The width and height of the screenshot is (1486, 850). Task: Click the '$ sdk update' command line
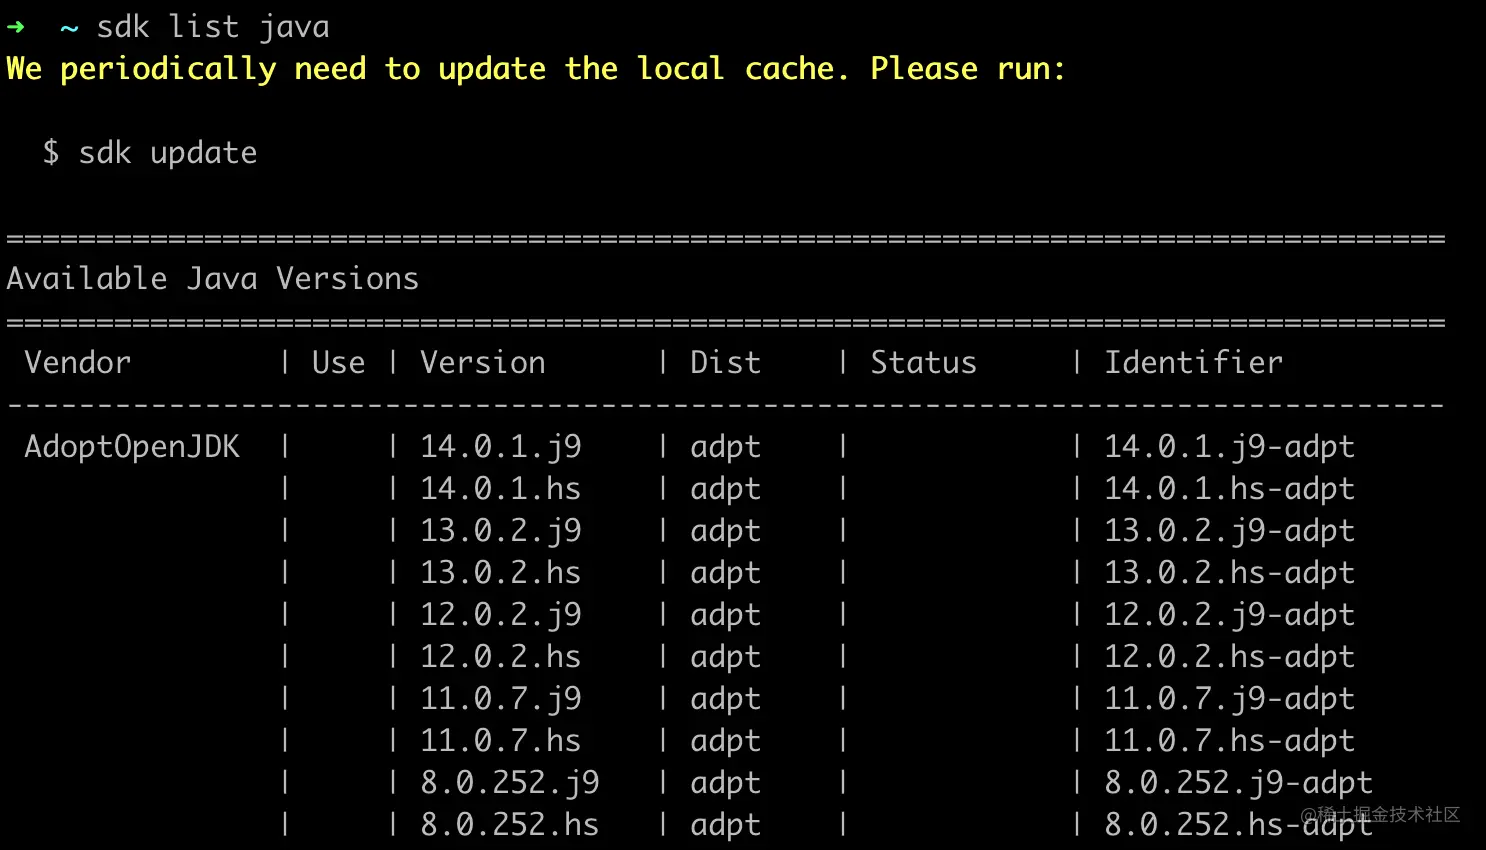[150, 153]
